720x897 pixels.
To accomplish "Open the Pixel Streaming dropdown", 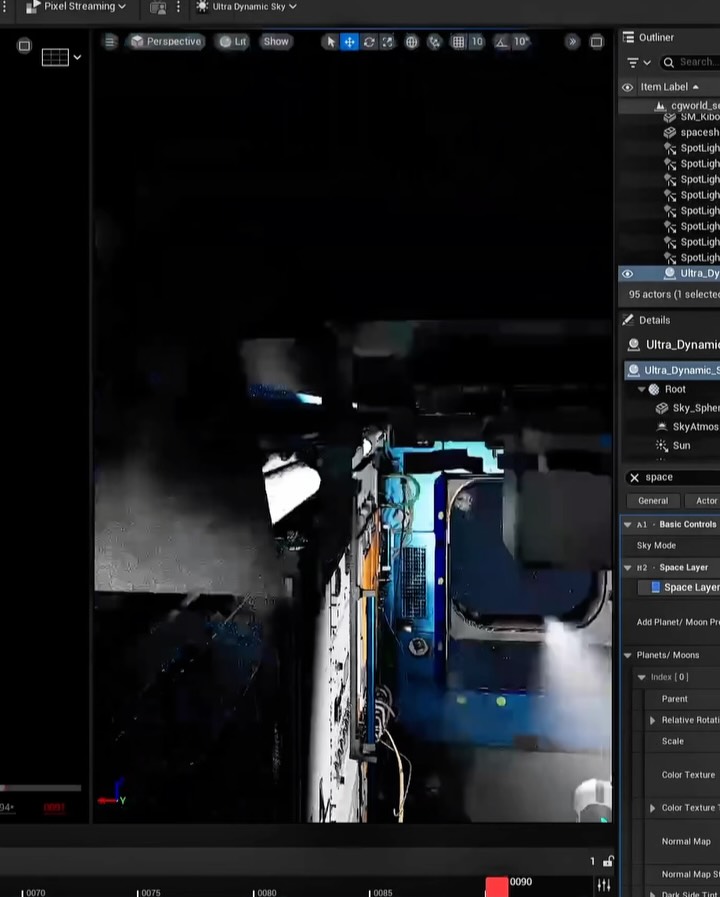I will pyautogui.click(x=78, y=7).
